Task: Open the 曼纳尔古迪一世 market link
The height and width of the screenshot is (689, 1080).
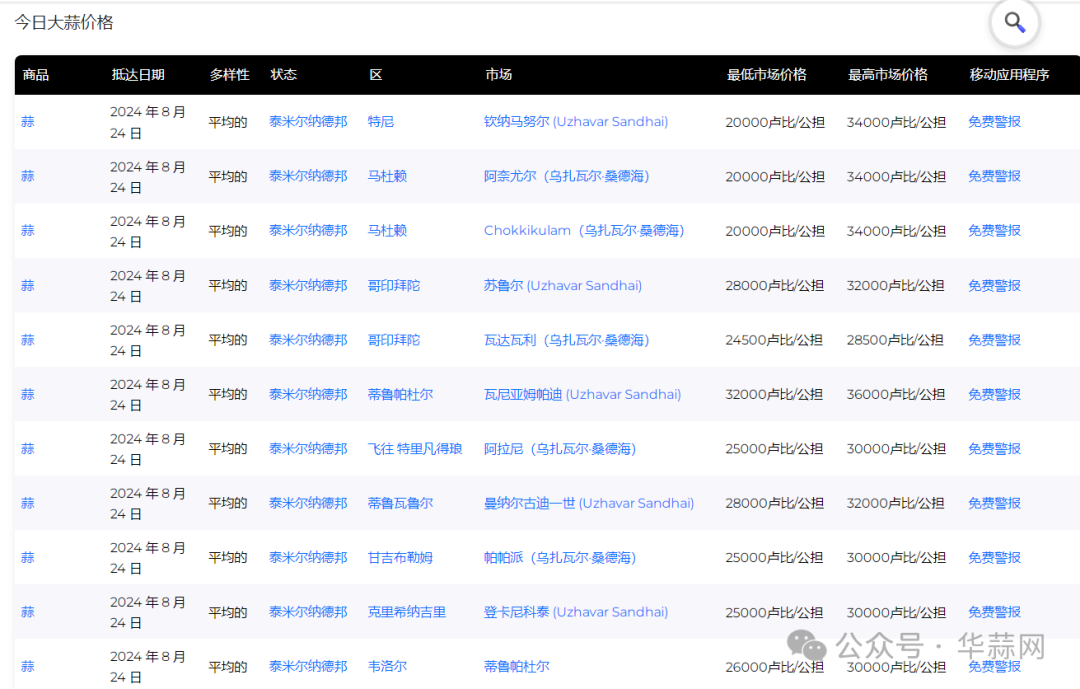Action: pos(588,504)
